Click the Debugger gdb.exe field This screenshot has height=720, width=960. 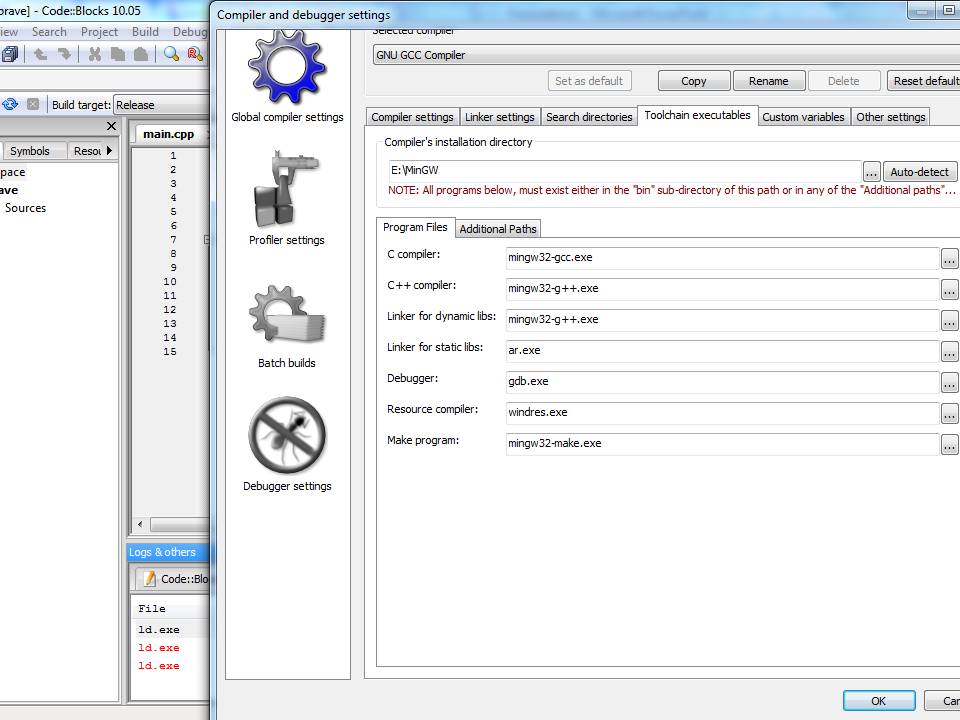point(722,381)
